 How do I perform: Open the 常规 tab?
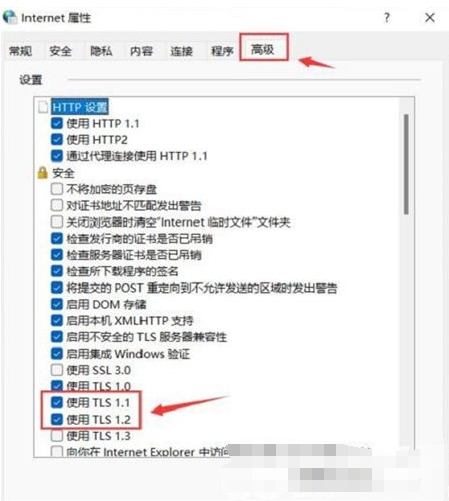pyautogui.click(x=21, y=51)
